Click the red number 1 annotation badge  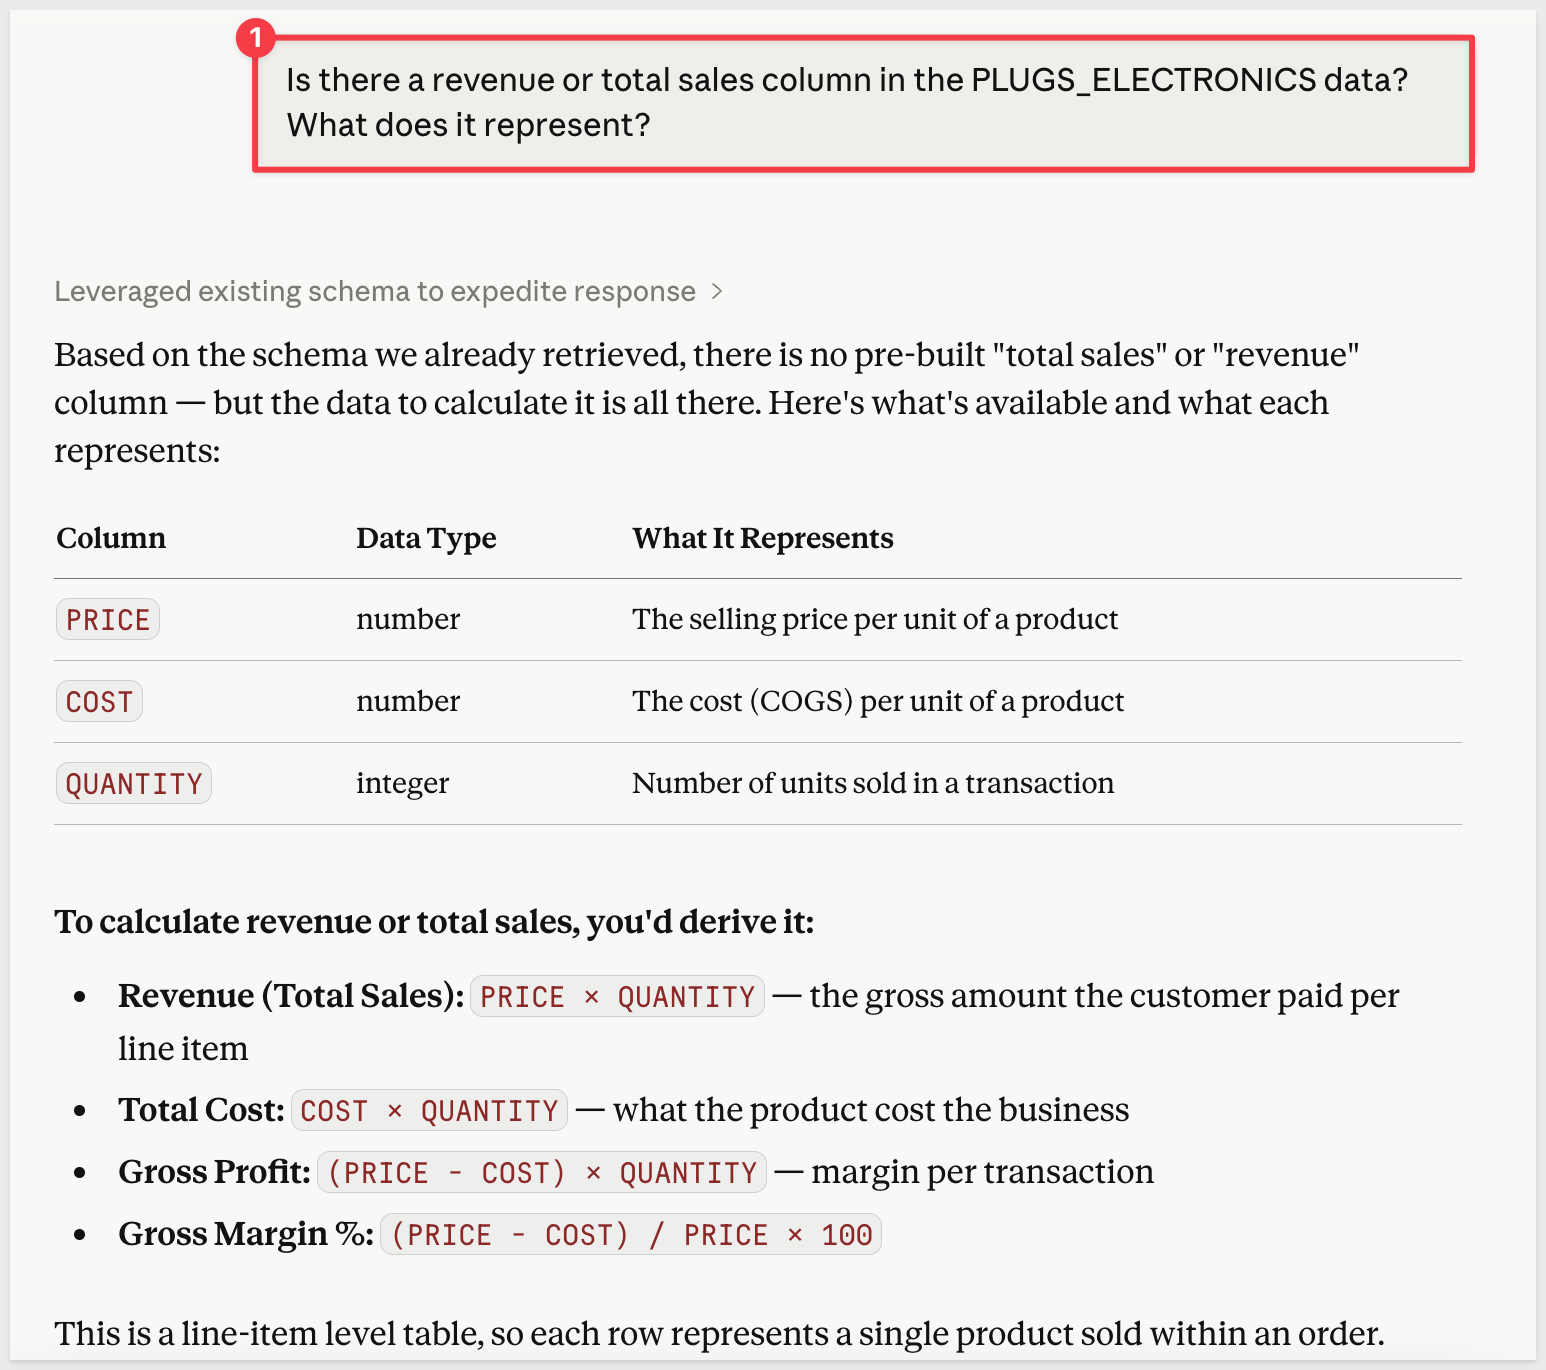click(x=255, y=38)
